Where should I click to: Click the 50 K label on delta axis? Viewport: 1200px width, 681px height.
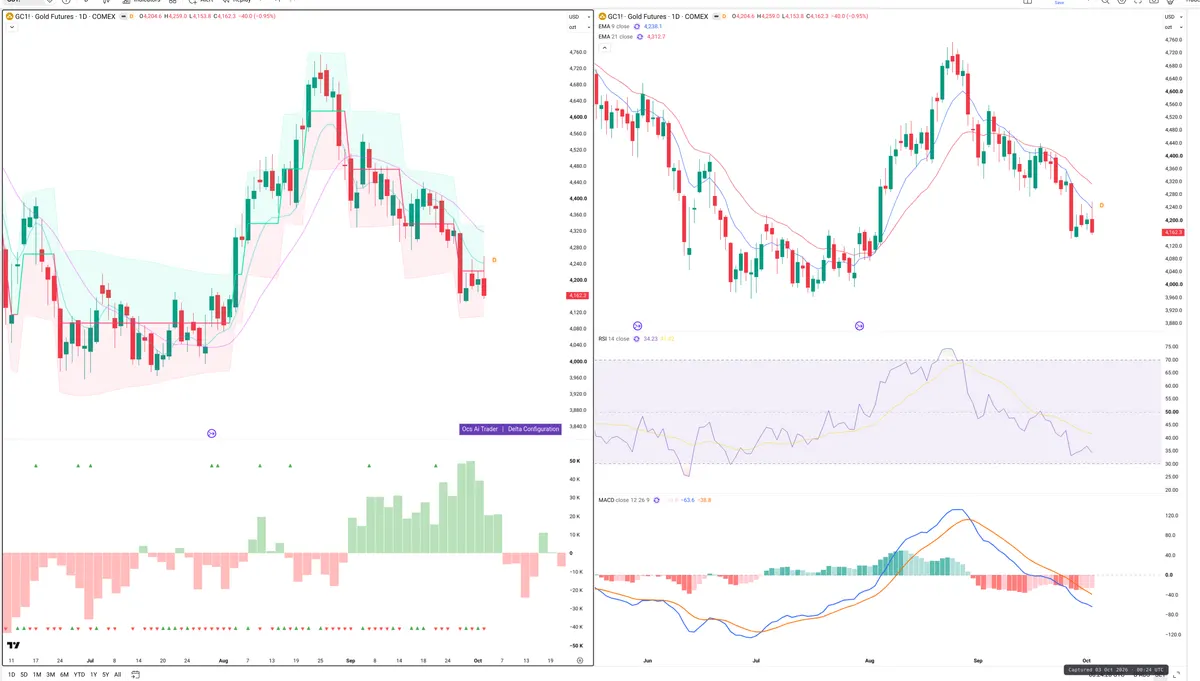[x=575, y=461]
